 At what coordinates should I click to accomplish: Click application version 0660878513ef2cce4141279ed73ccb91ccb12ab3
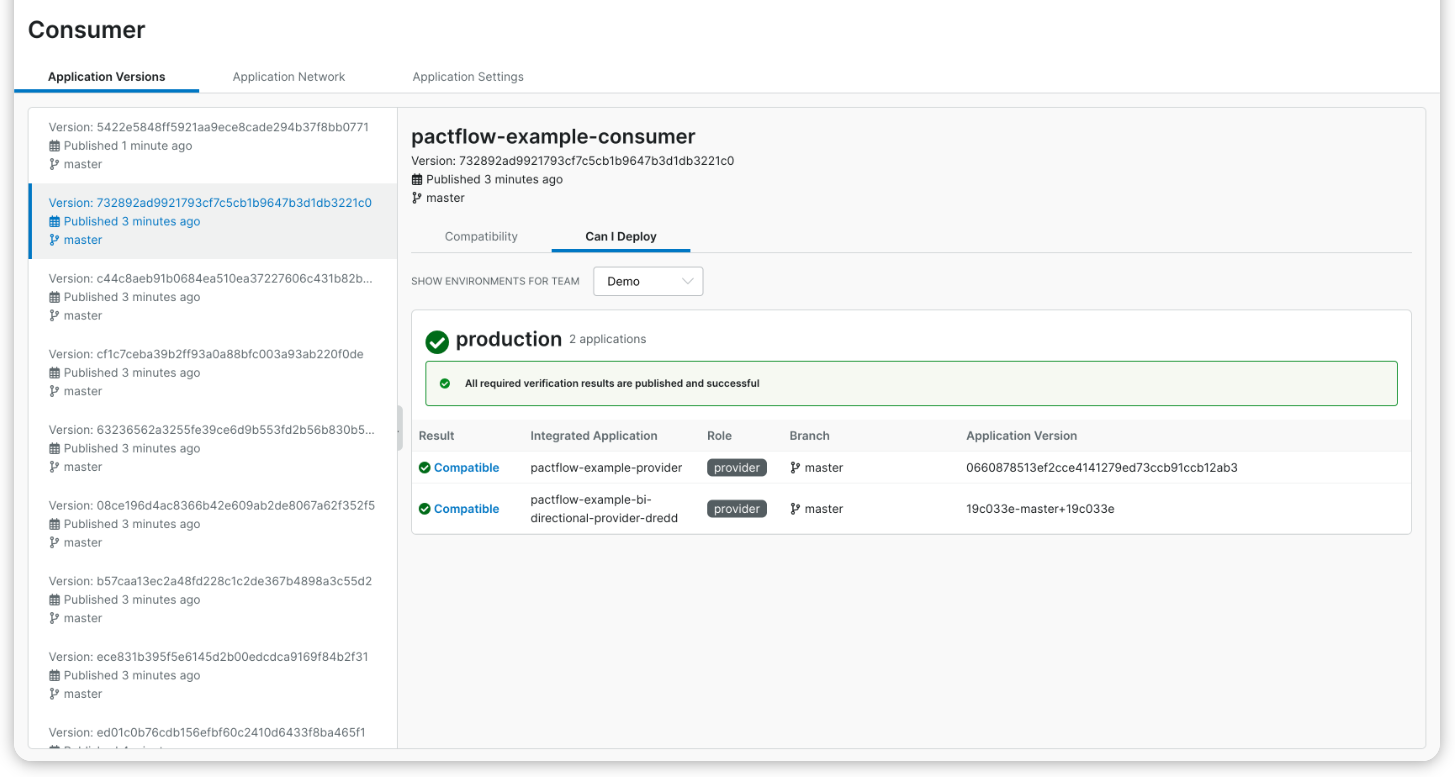click(x=1102, y=468)
